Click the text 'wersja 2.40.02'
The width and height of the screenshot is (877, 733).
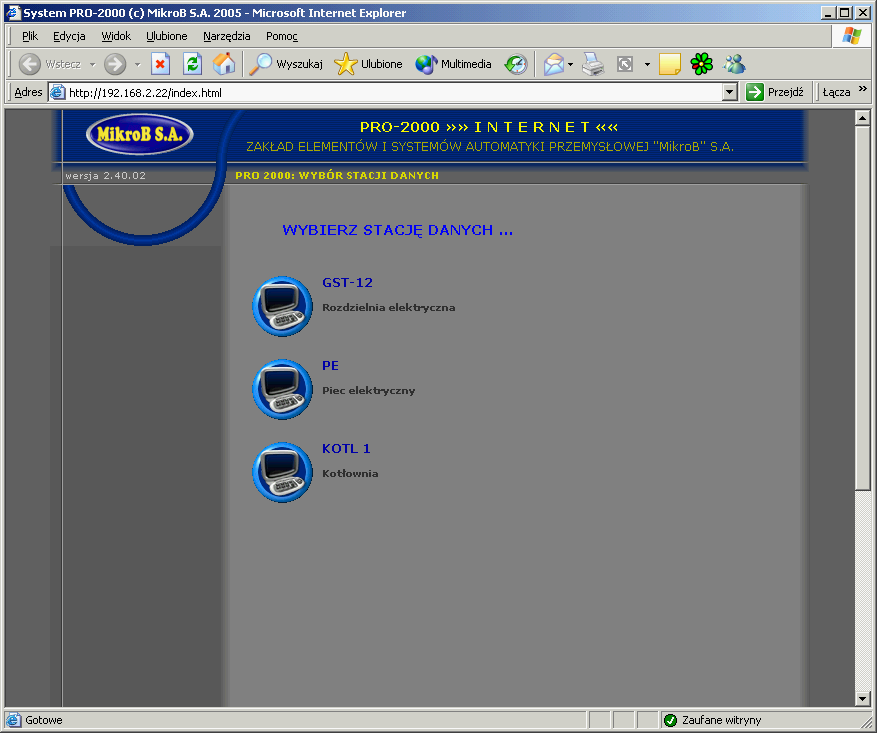pos(105,176)
